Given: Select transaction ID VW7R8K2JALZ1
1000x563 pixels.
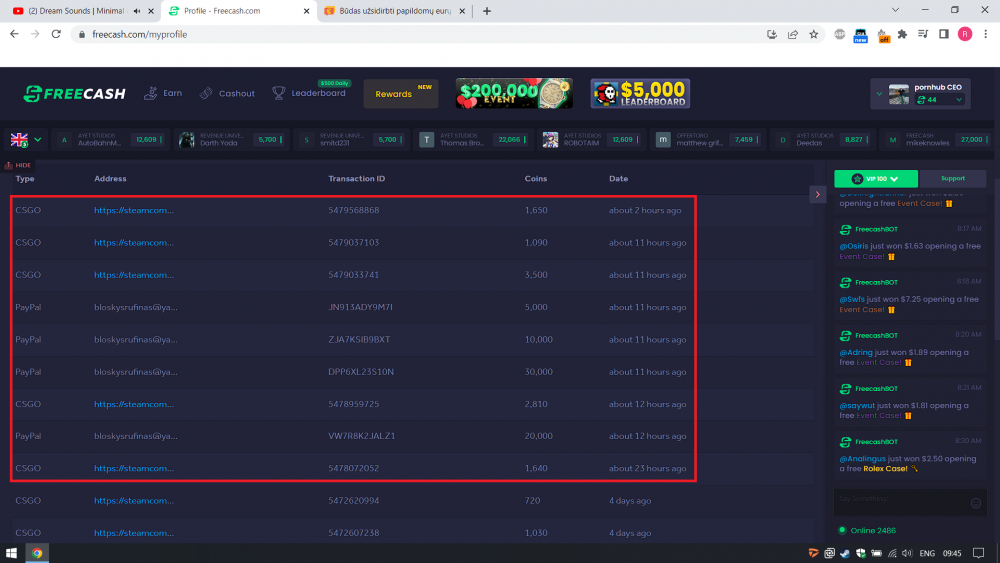Looking at the screenshot, I should click(x=362, y=436).
